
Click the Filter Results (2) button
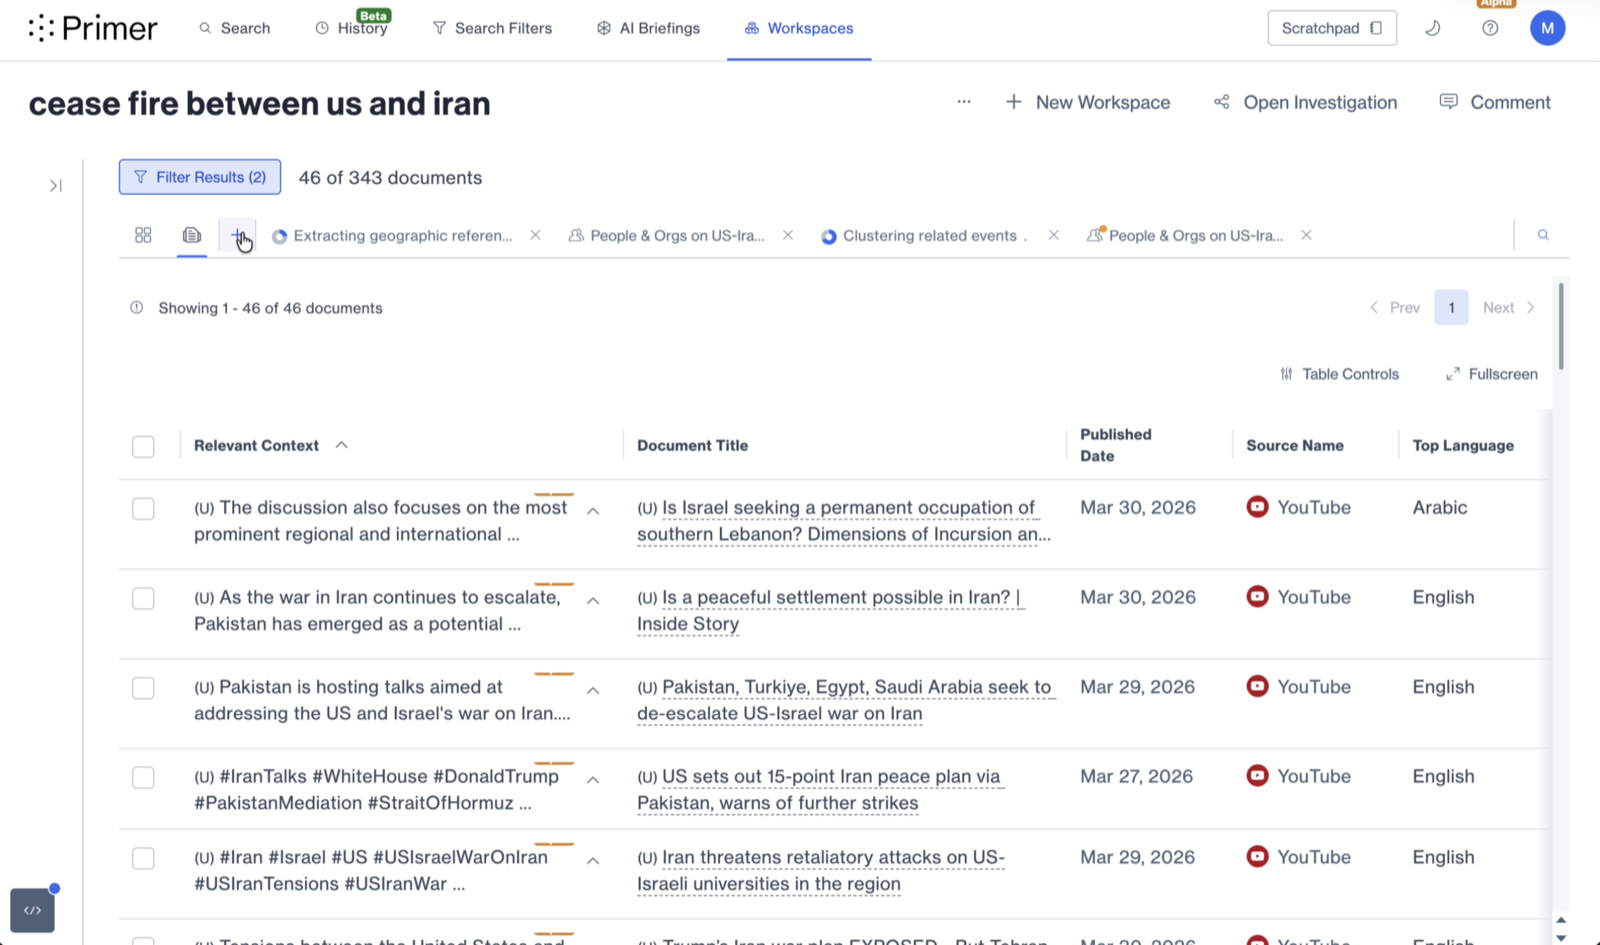click(x=200, y=177)
